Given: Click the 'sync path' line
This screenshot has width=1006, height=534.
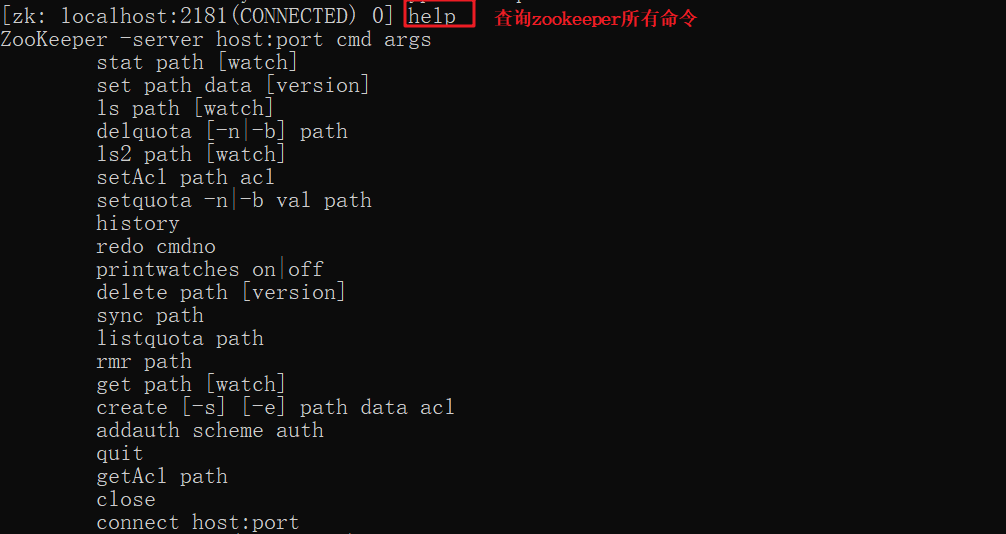Looking at the screenshot, I should point(150,316).
